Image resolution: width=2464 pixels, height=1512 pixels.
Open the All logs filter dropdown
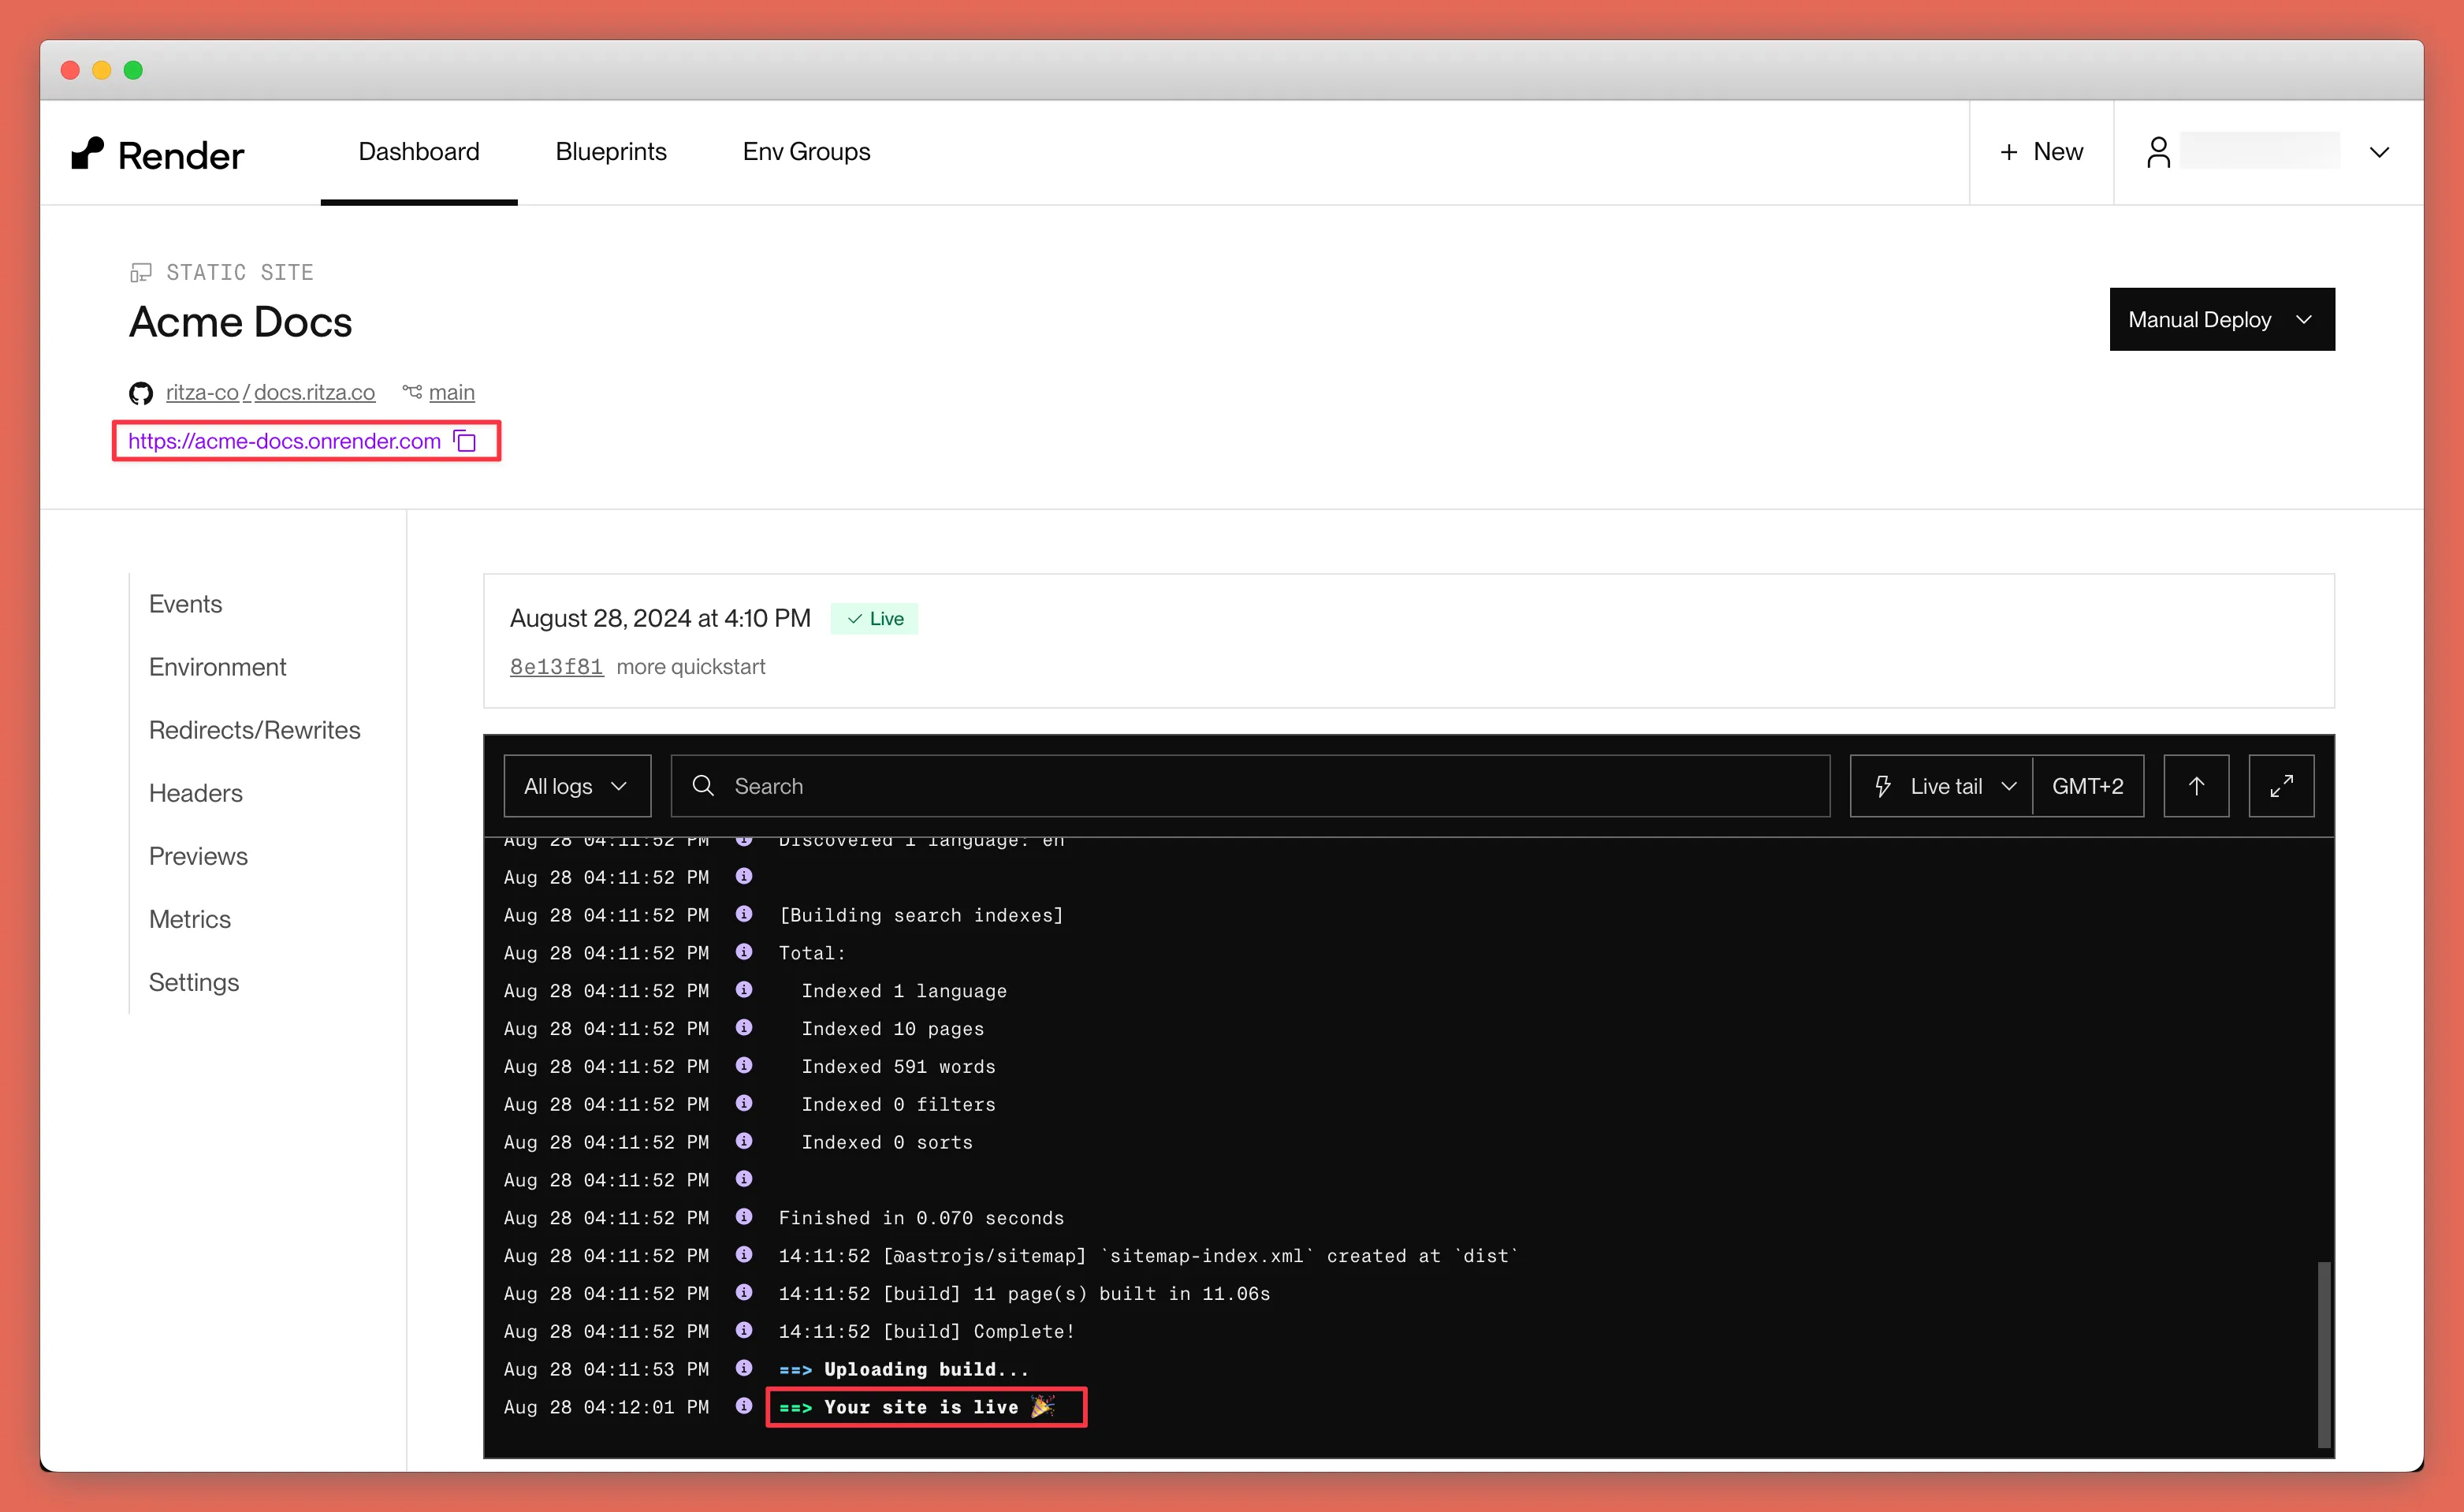coord(577,786)
